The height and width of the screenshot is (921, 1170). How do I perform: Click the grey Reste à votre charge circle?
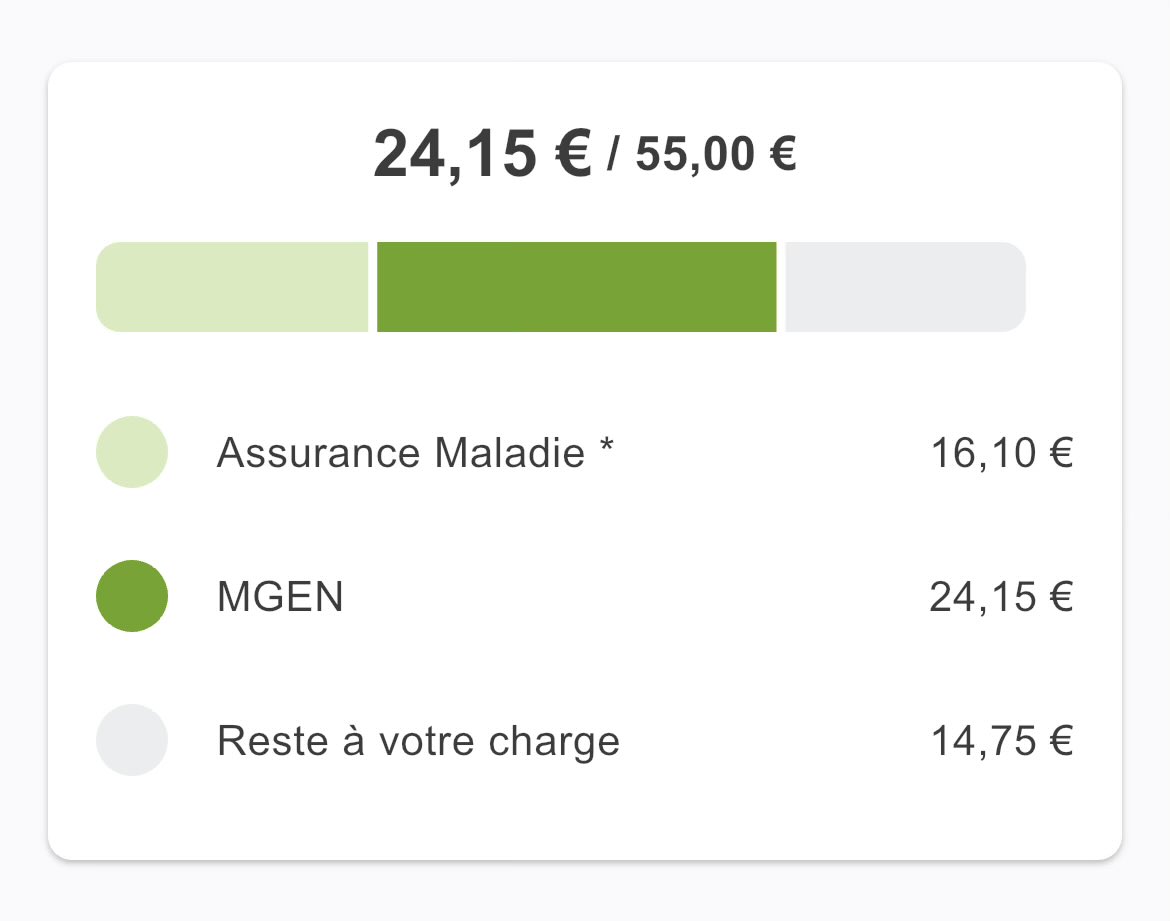[132, 740]
